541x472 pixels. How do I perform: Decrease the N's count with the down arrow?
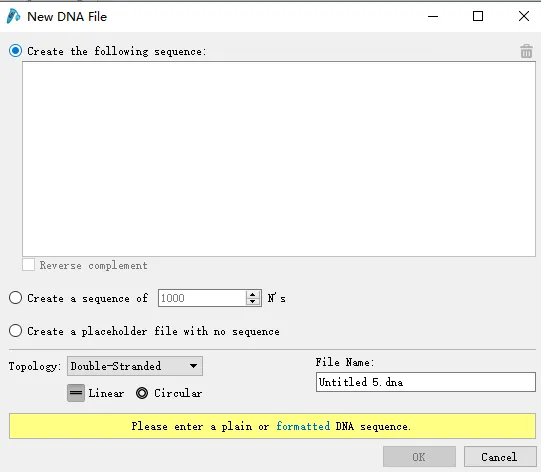(253, 302)
